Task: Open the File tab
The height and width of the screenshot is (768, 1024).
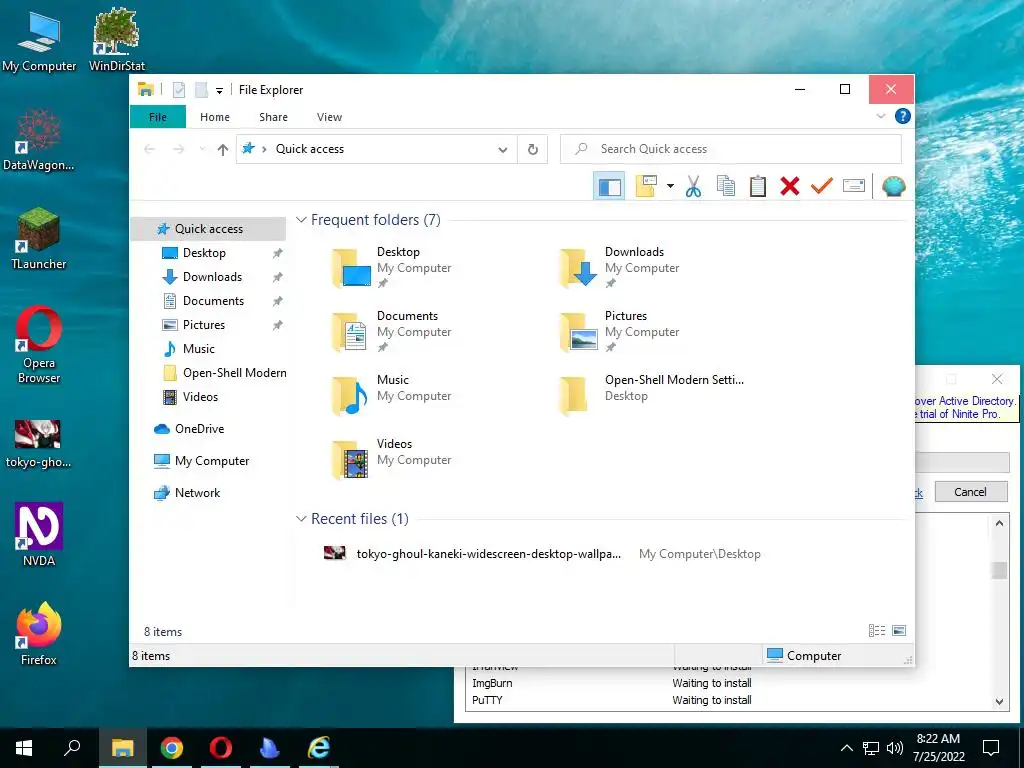Action: (158, 117)
